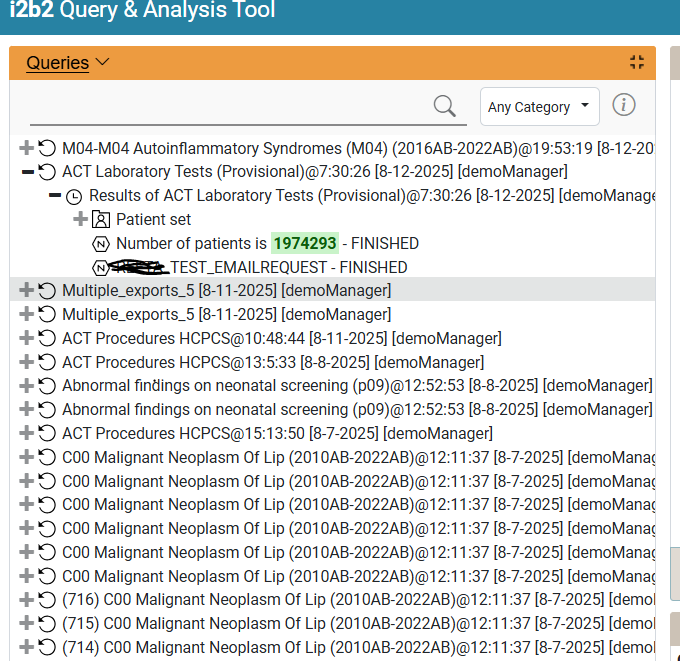Click query history icon for M04 Autoinflammatory Syndromes
680x661 pixels.
(x=47, y=148)
